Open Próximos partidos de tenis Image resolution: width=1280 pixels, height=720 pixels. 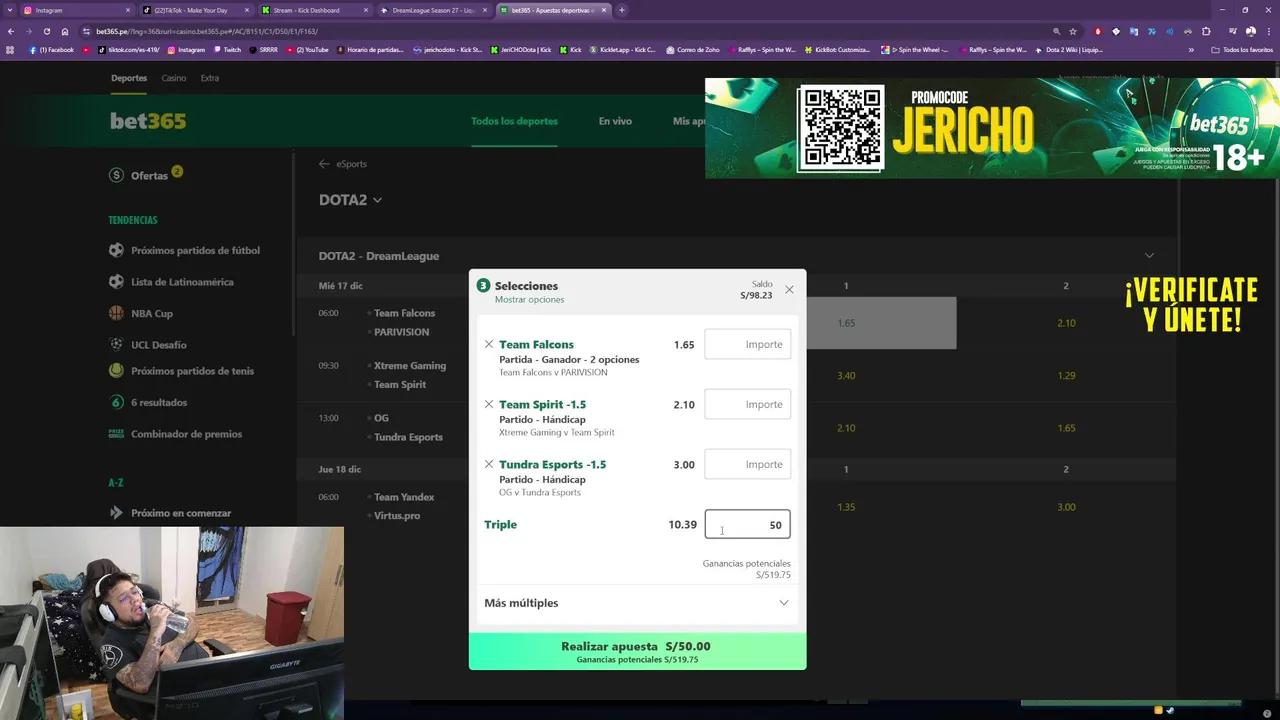[192, 371]
